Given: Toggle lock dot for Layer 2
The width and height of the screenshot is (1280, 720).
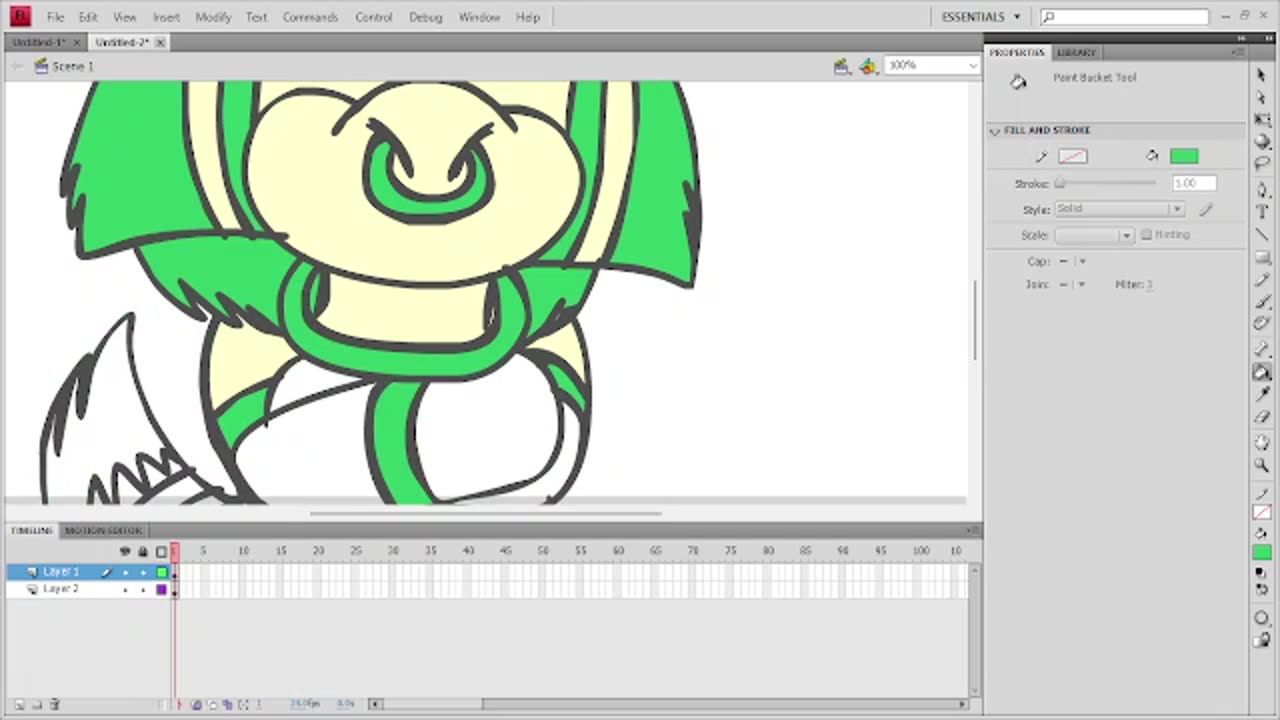Looking at the screenshot, I should [143, 590].
